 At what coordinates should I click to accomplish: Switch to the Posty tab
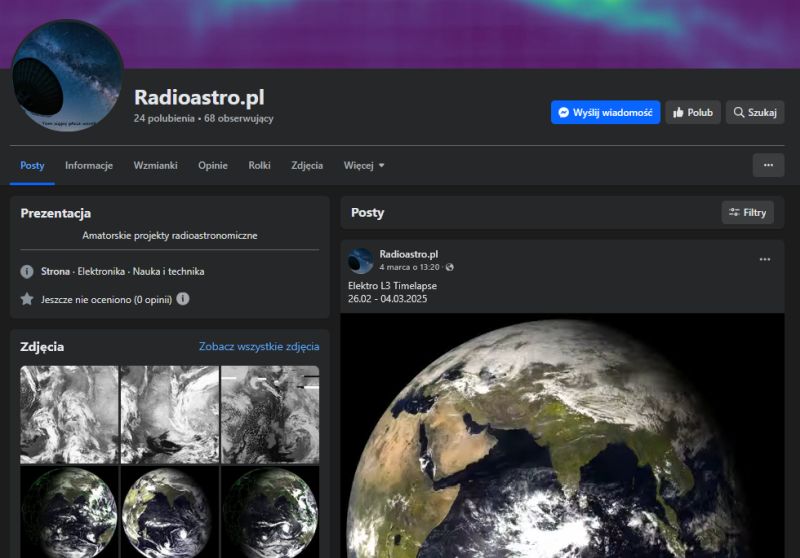(x=32, y=165)
